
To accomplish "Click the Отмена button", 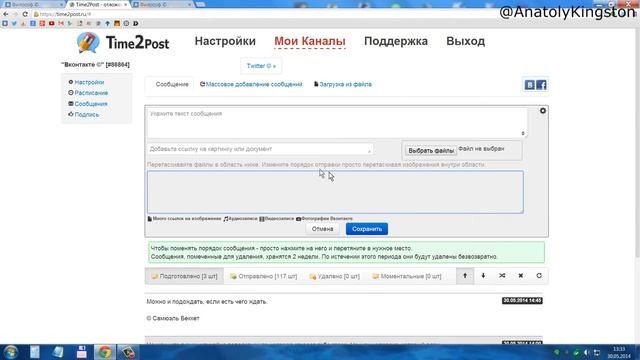I will pos(322,229).
